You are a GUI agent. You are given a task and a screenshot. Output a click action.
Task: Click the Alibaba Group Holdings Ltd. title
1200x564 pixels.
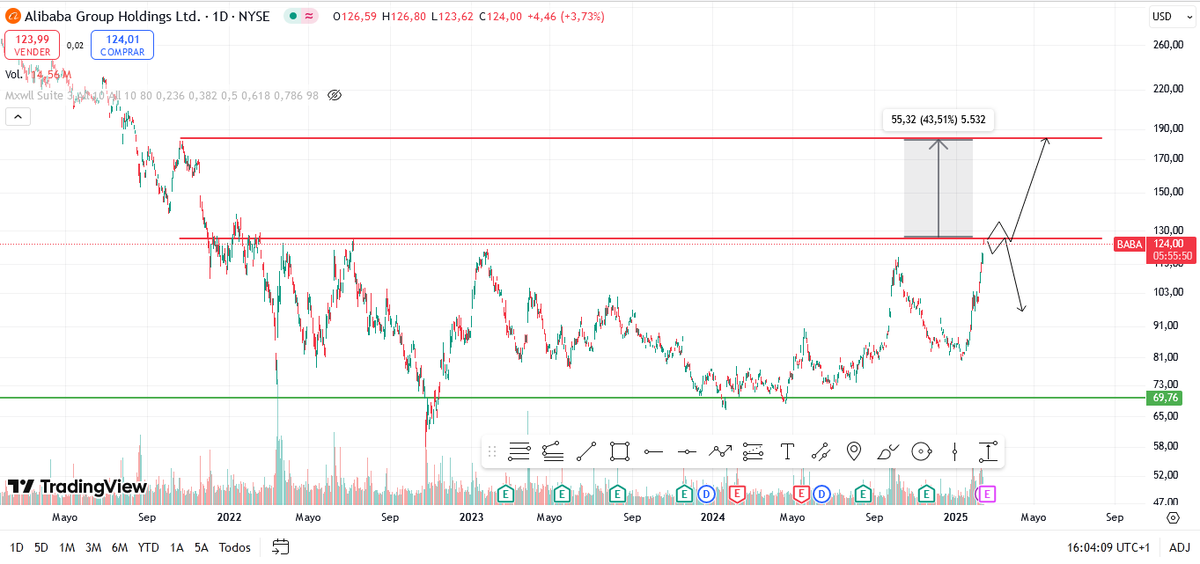coord(114,16)
